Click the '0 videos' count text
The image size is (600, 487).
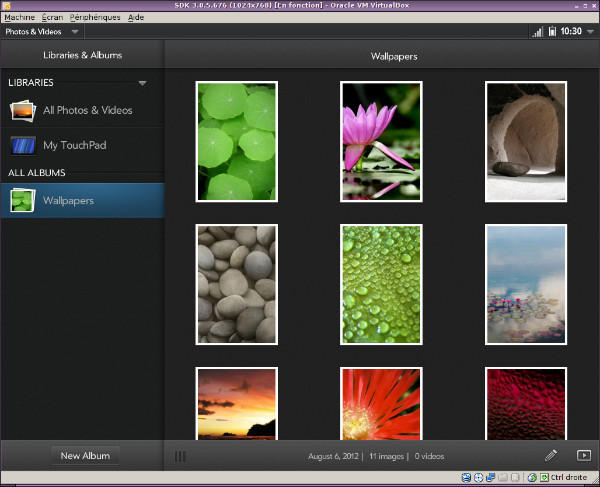click(429, 456)
